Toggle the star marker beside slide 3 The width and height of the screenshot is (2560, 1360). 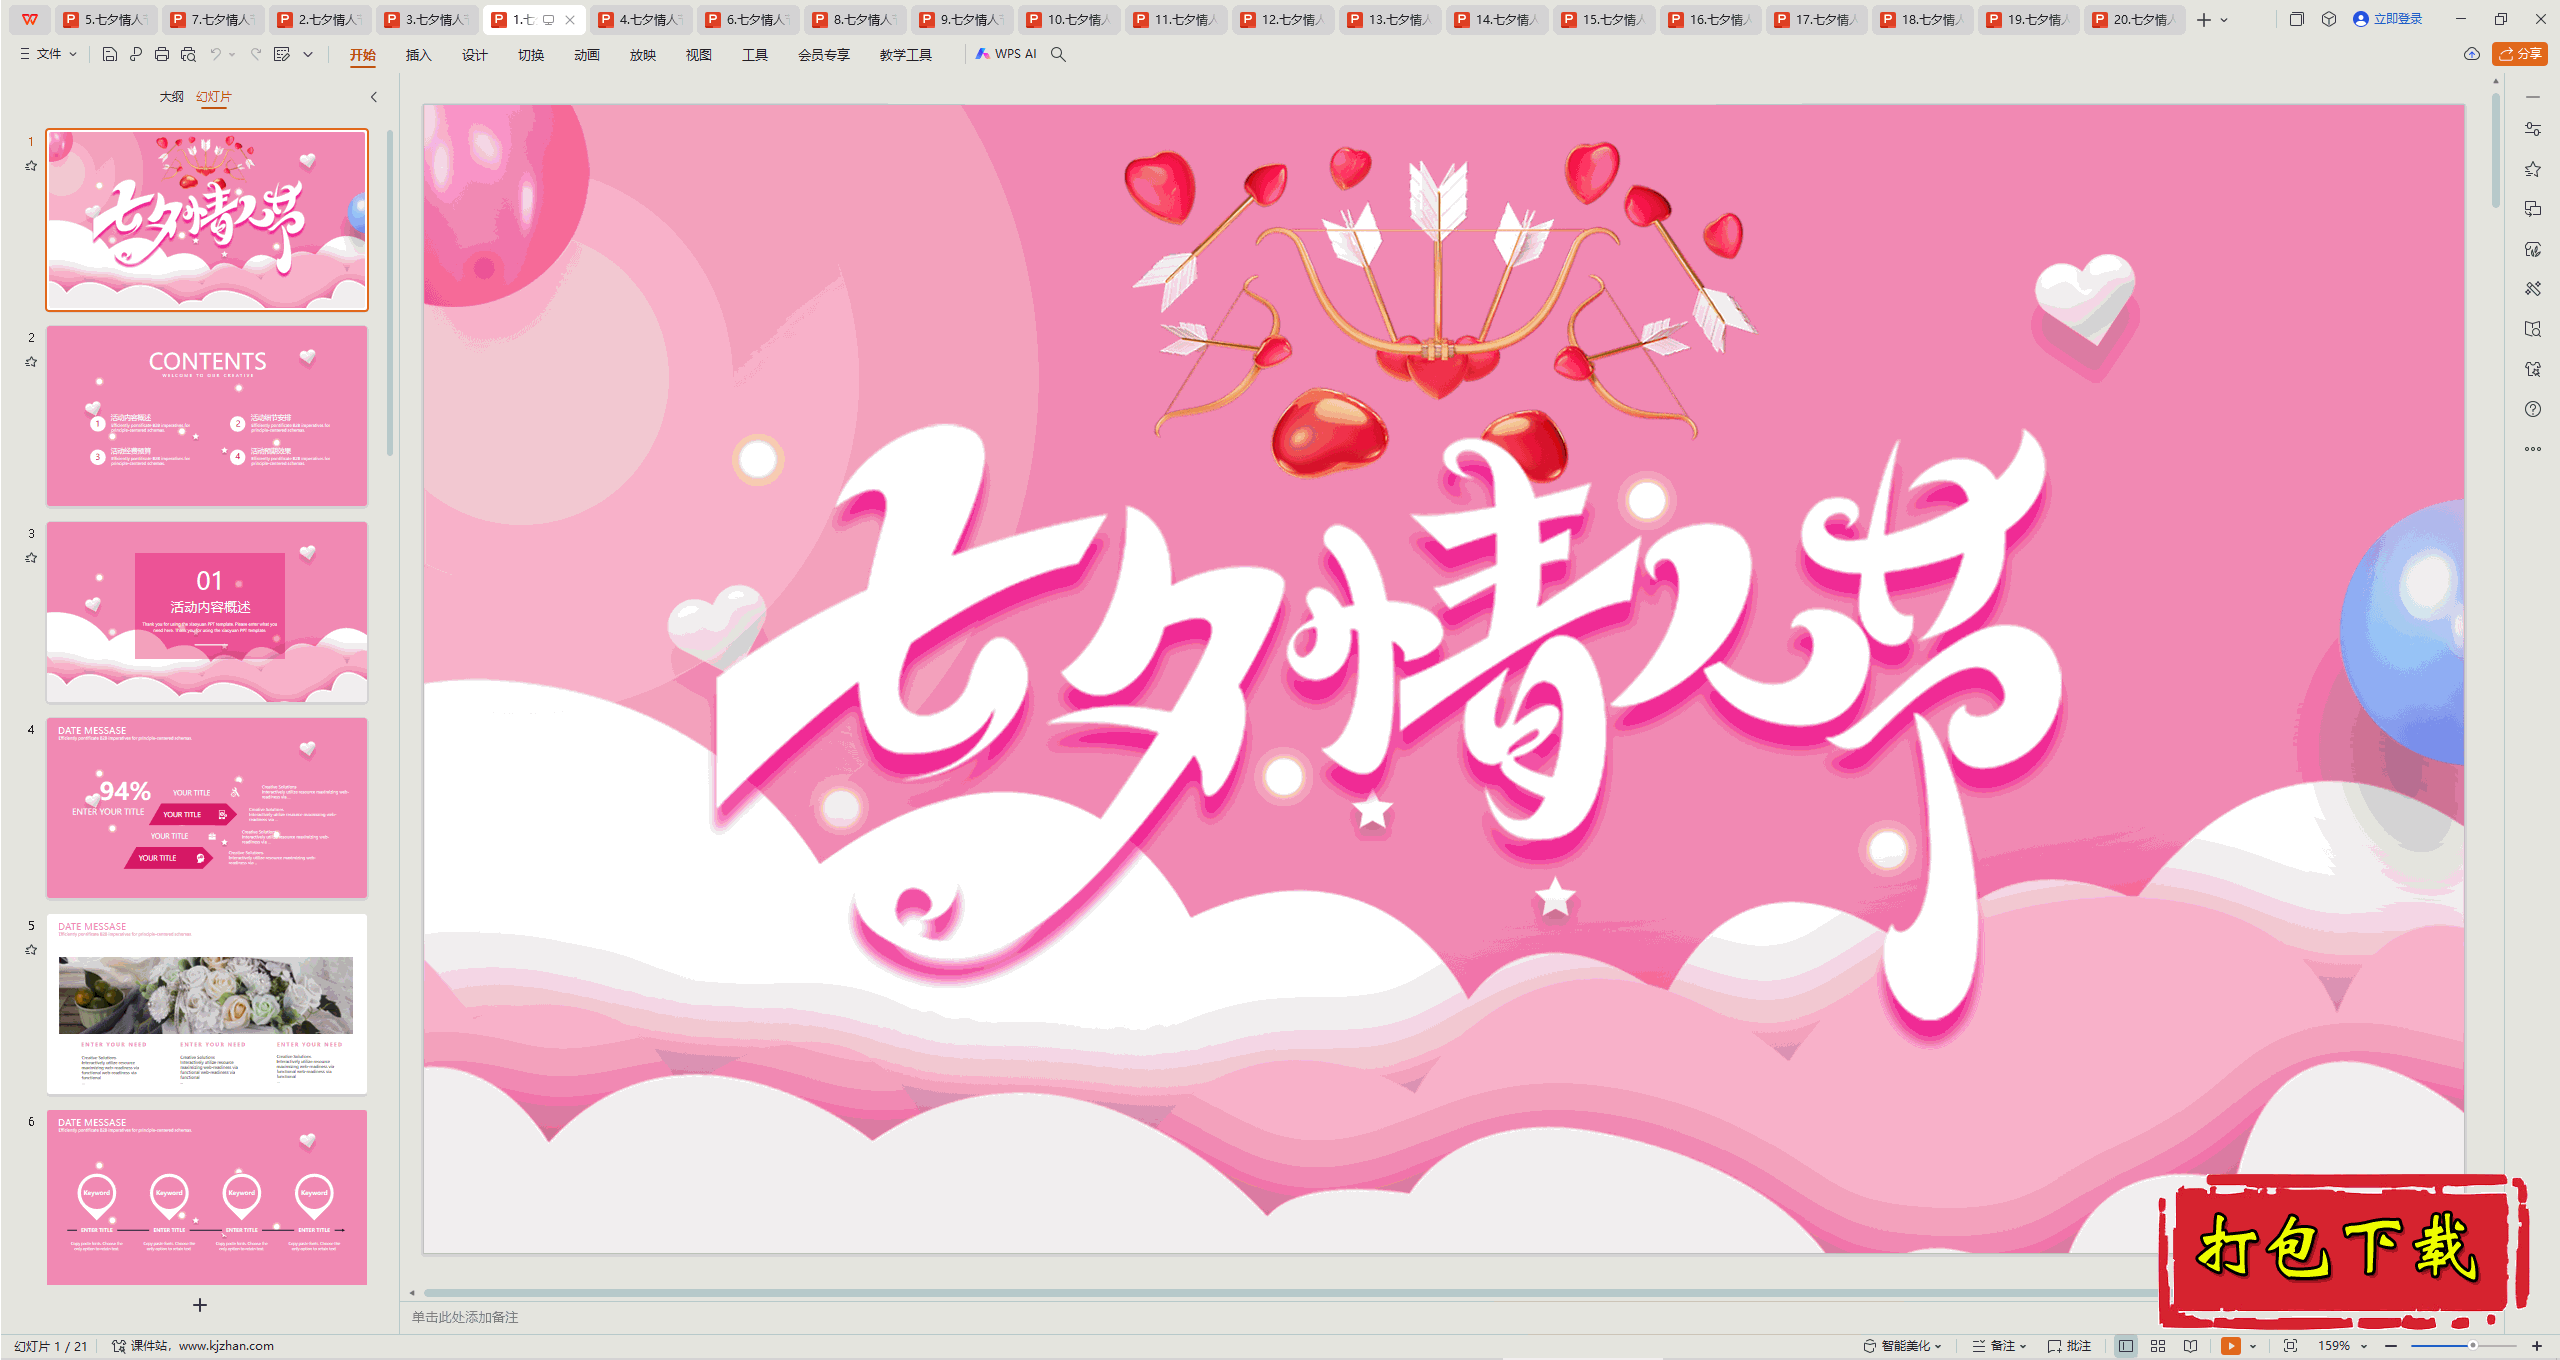(31, 558)
